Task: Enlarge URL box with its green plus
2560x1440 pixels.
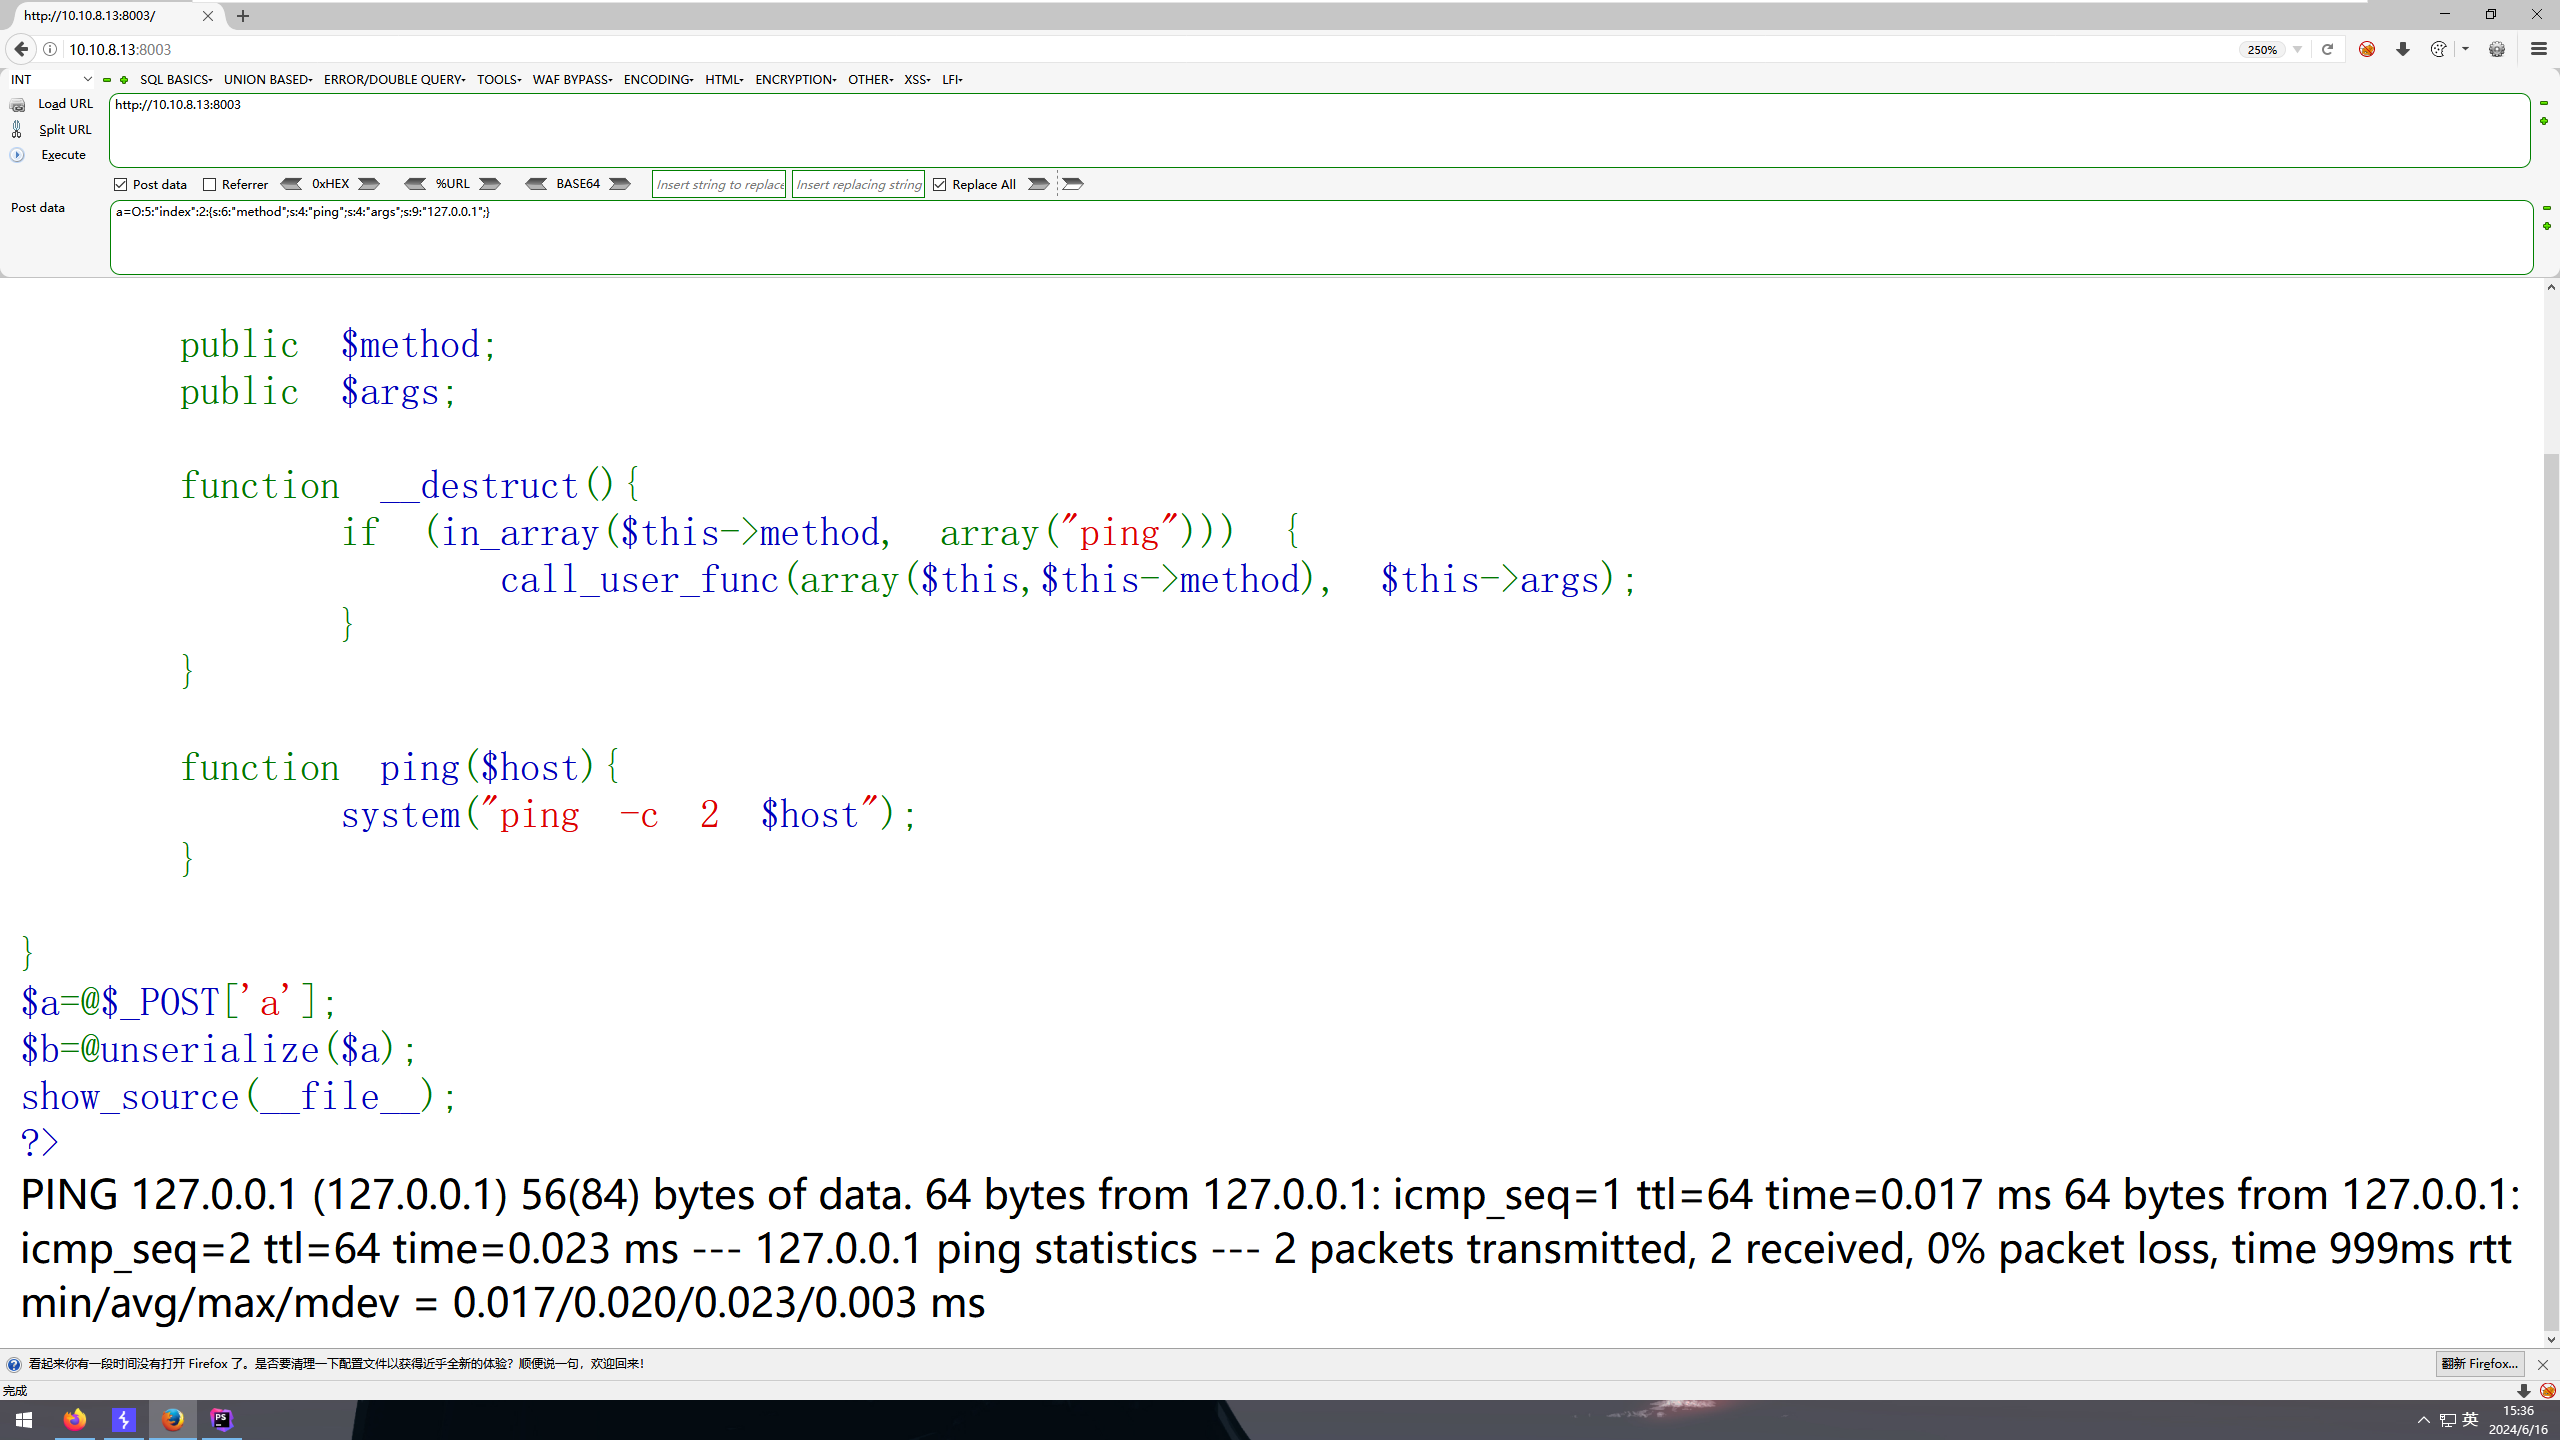Action: (x=2544, y=121)
